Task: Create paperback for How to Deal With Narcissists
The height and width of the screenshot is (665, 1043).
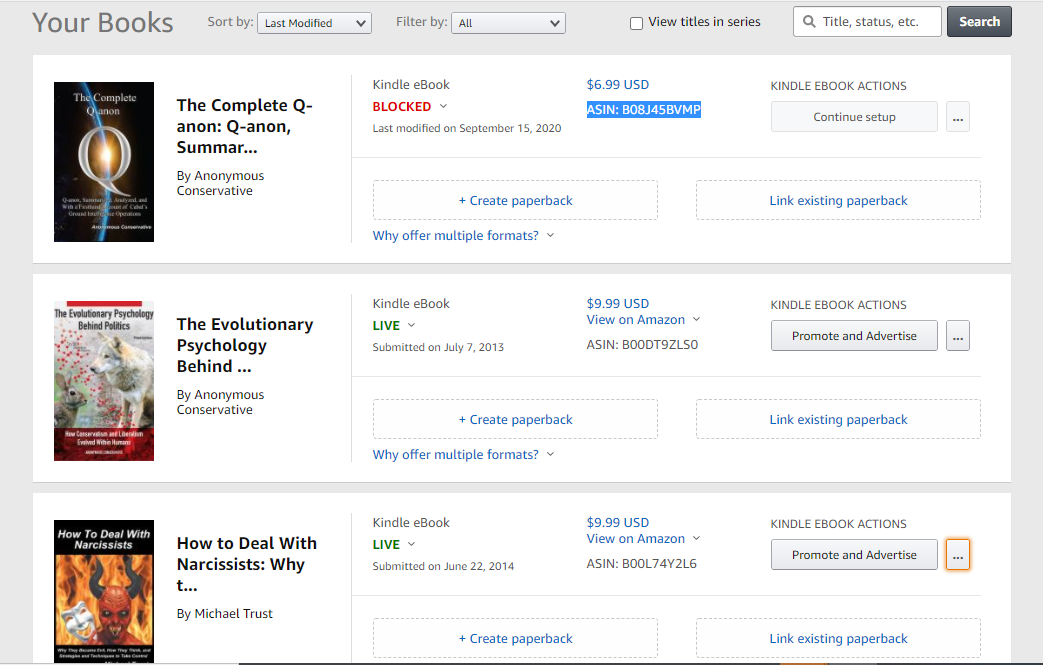Action: (x=516, y=638)
